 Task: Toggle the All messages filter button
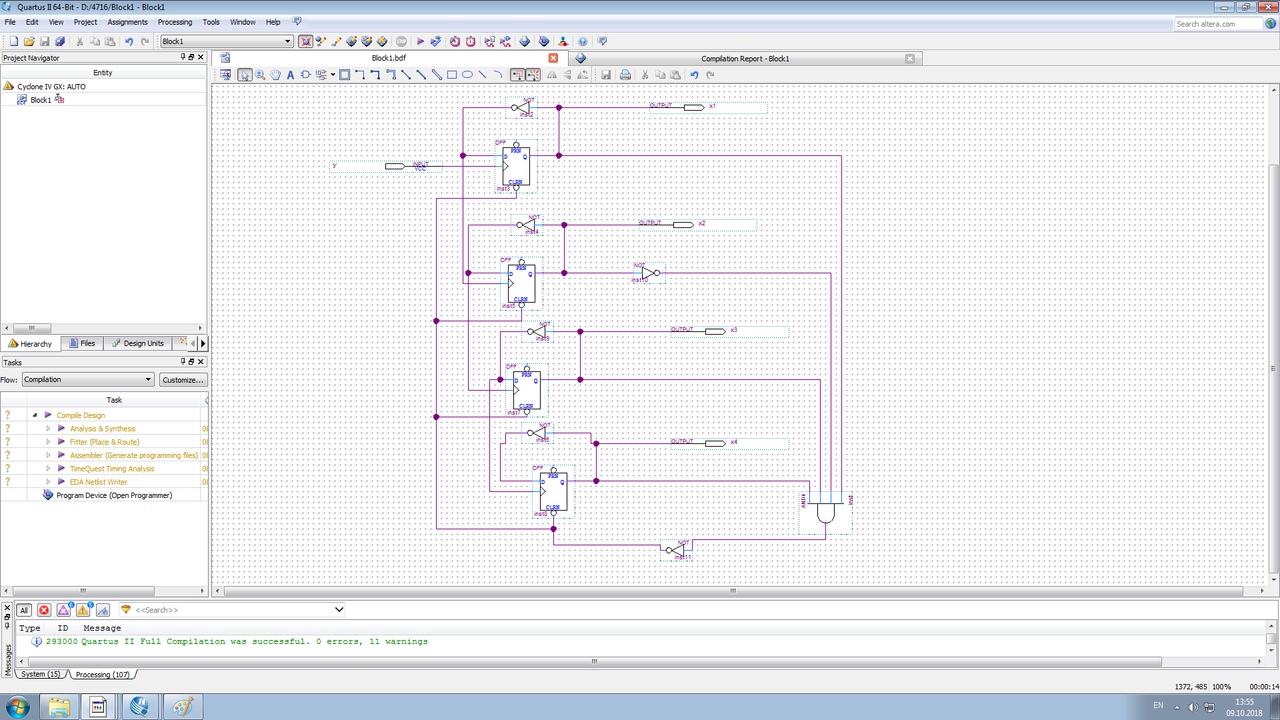(24, 610)
